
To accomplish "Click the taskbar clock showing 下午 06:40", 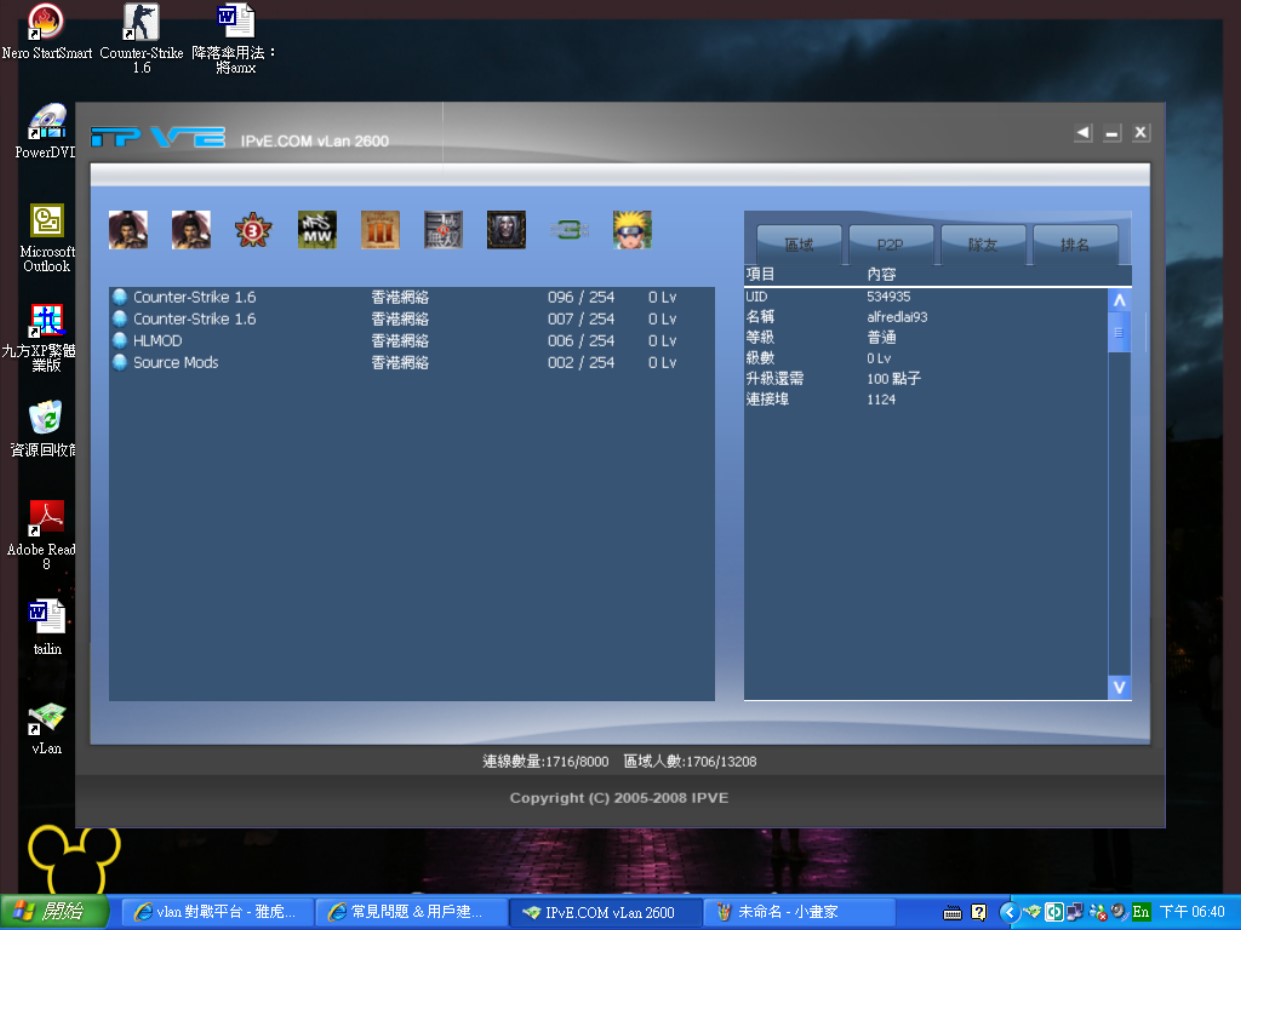I will pos(1192,912).
